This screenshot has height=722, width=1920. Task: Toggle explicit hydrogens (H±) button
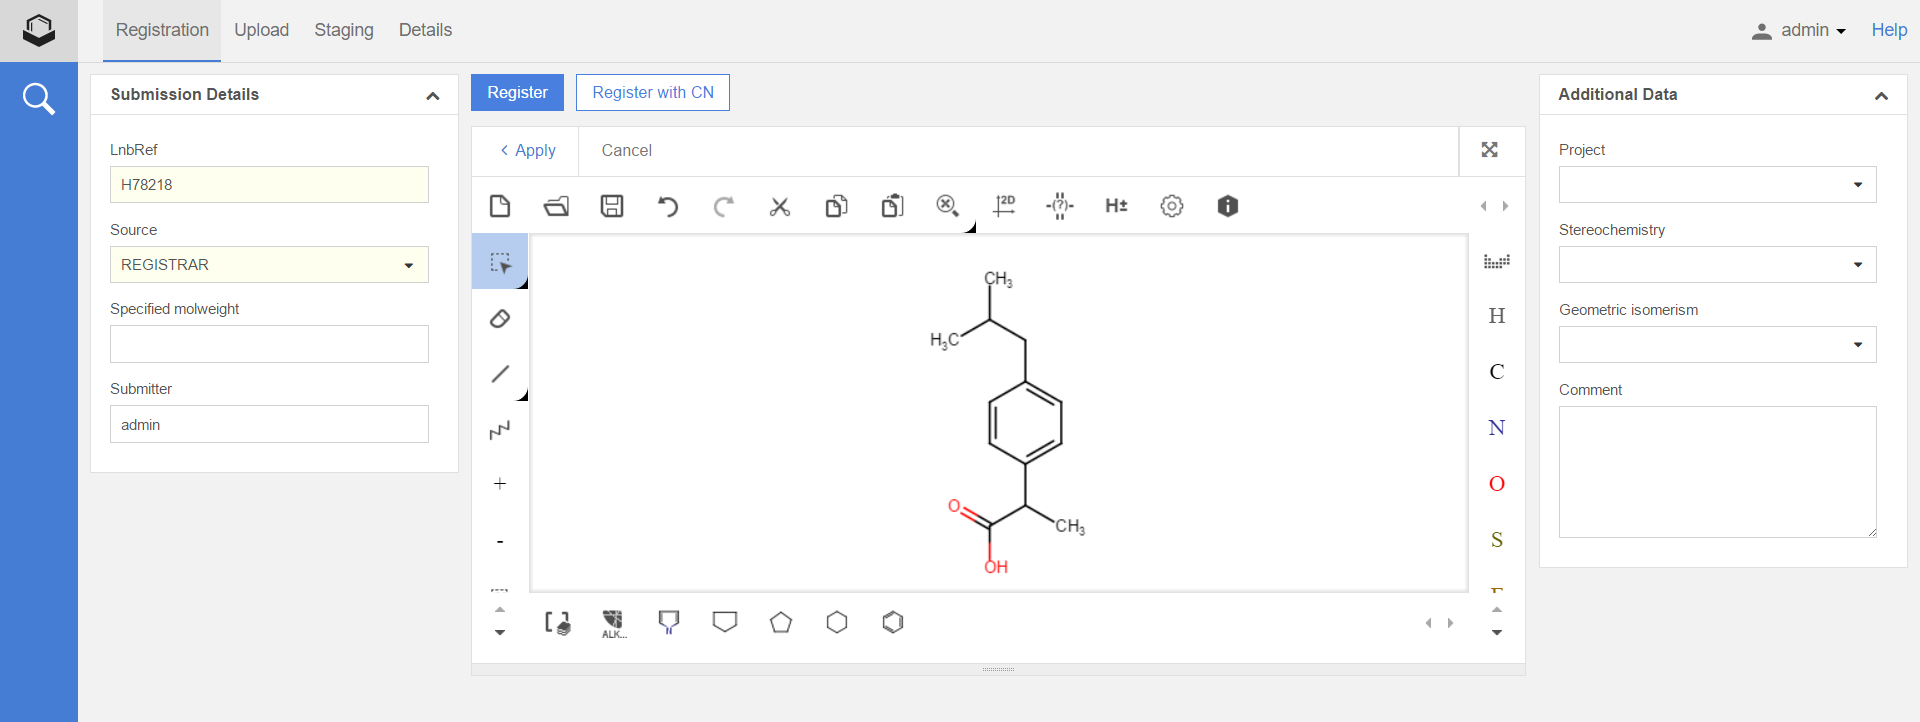click(x=1116, y=206)
